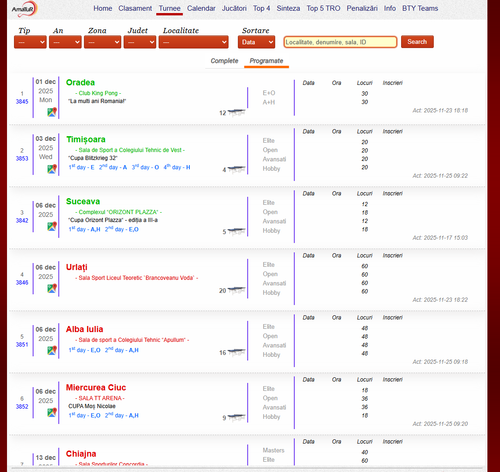
Task: Click the SALA TT ARENA venue text
Action: (x=100, y=398)
